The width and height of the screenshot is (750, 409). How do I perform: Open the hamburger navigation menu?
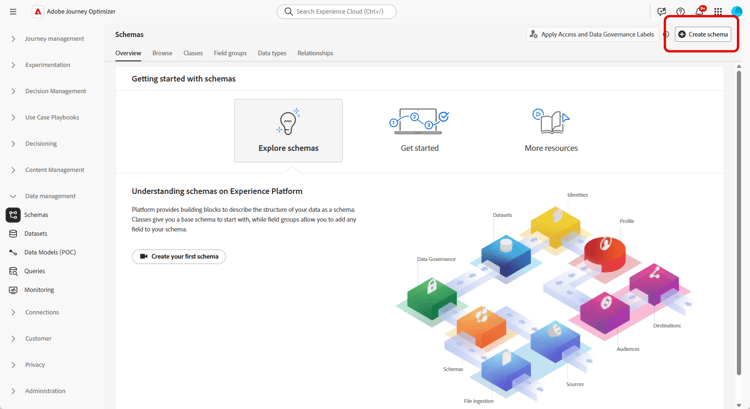pos(13,11)
